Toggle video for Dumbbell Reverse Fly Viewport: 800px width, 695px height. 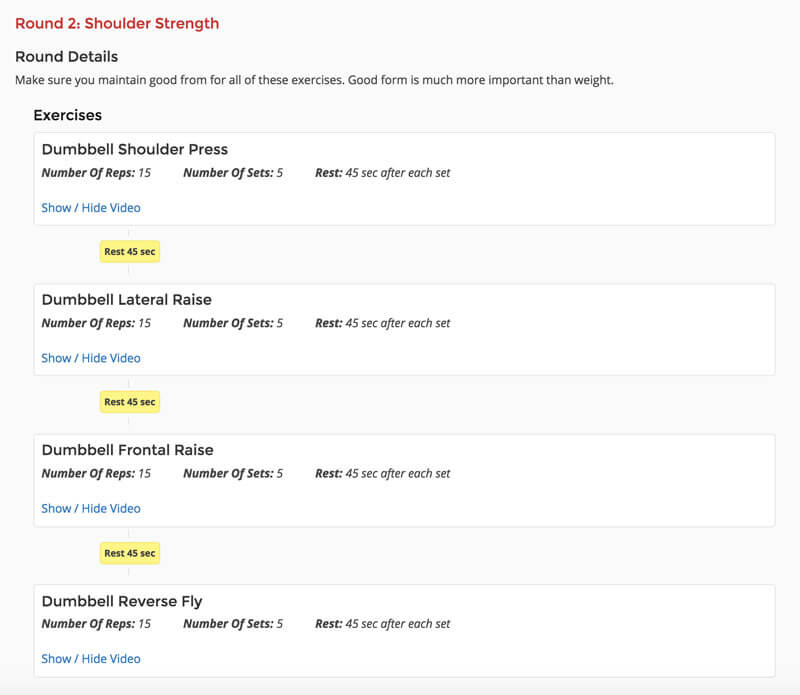pyautogui.click(x=91, y=659)
